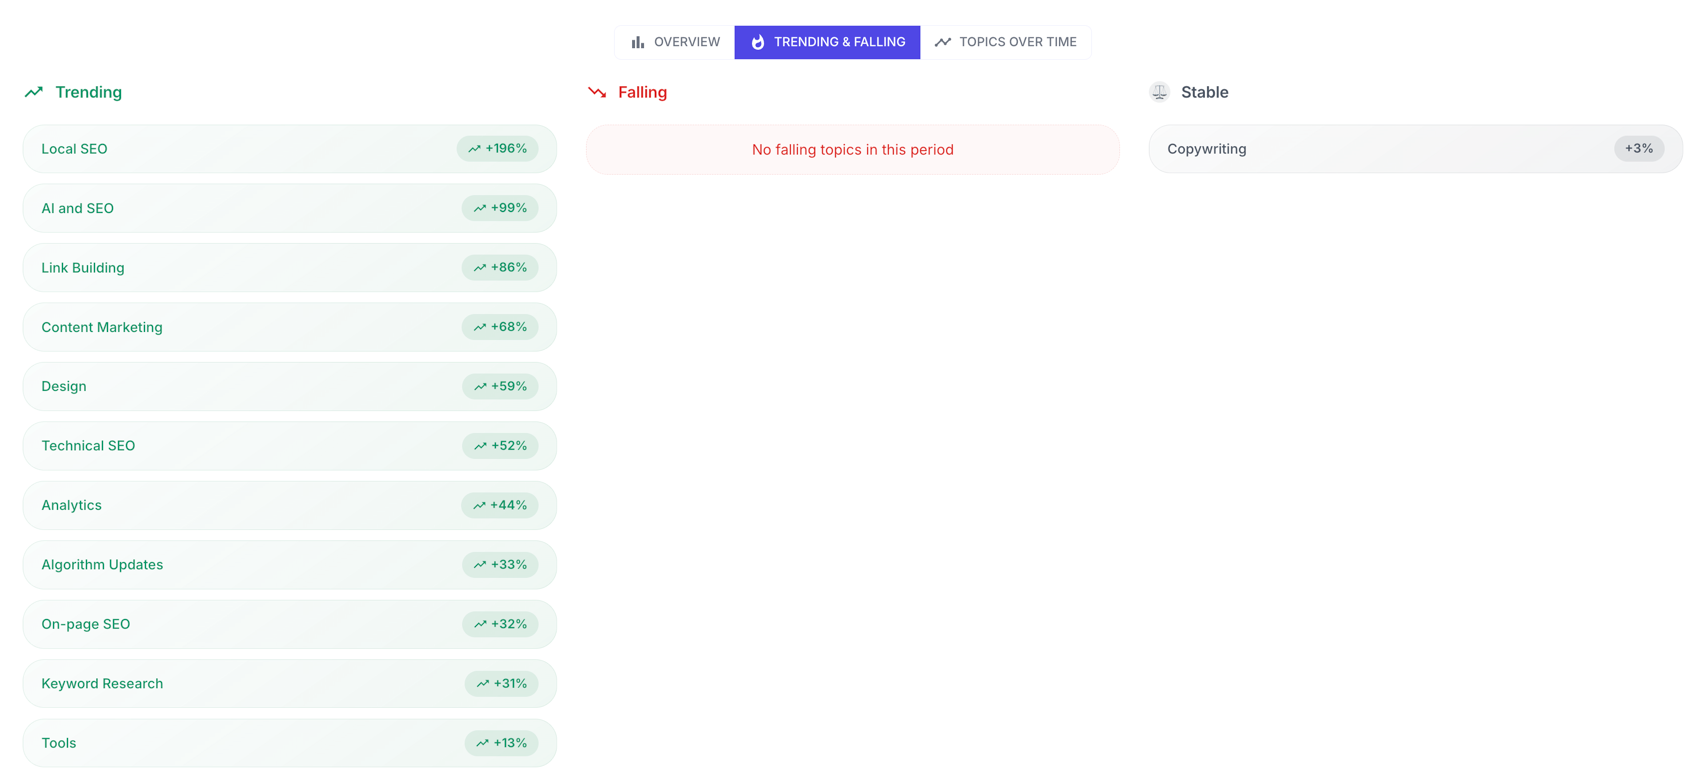Image resolution: width=1706 pixels, height=779 pixels.
Task: Switch to Topics Over Time tab
Action: (1005, 42)
